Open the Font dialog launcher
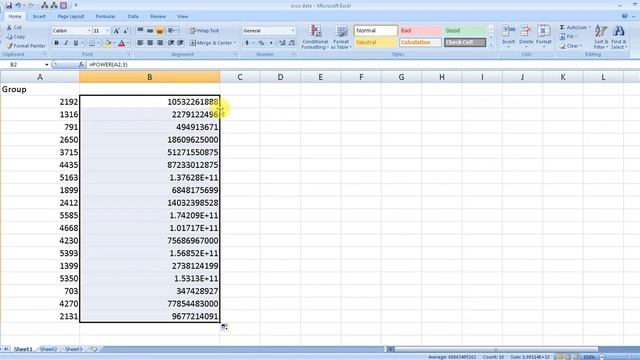 click(x=129, y=54)
